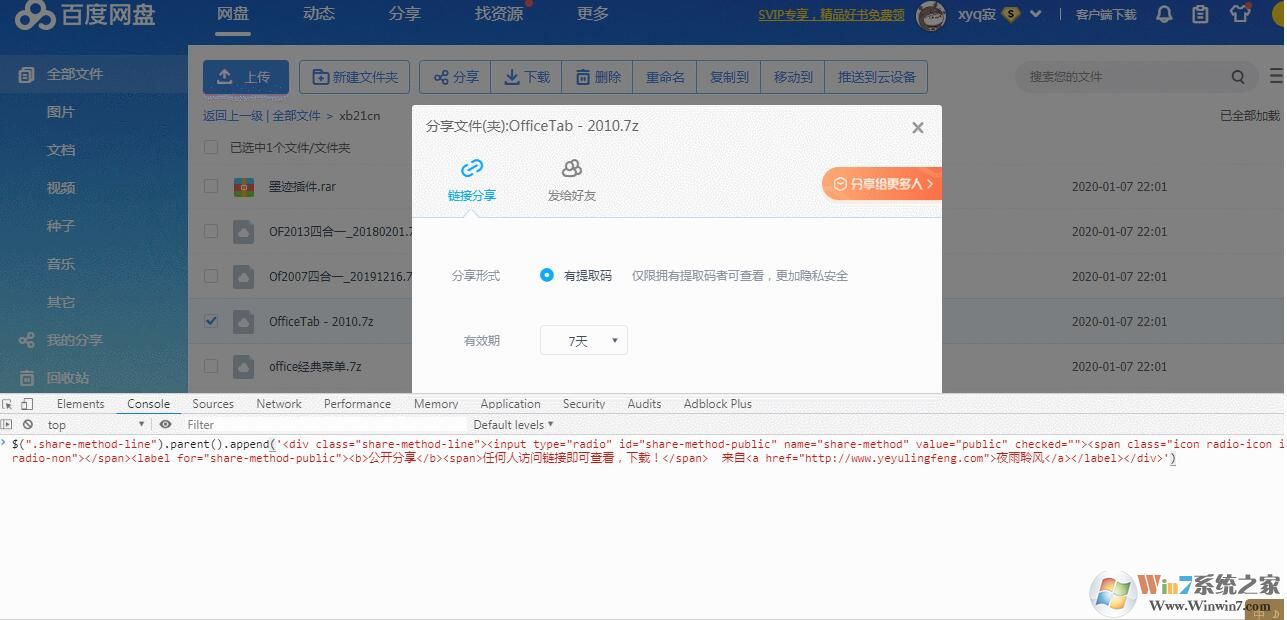This screenshot has height=620, width=1287.
Task: Uncheck the OfficeTab - 2010.7z file
Action: 211,321
